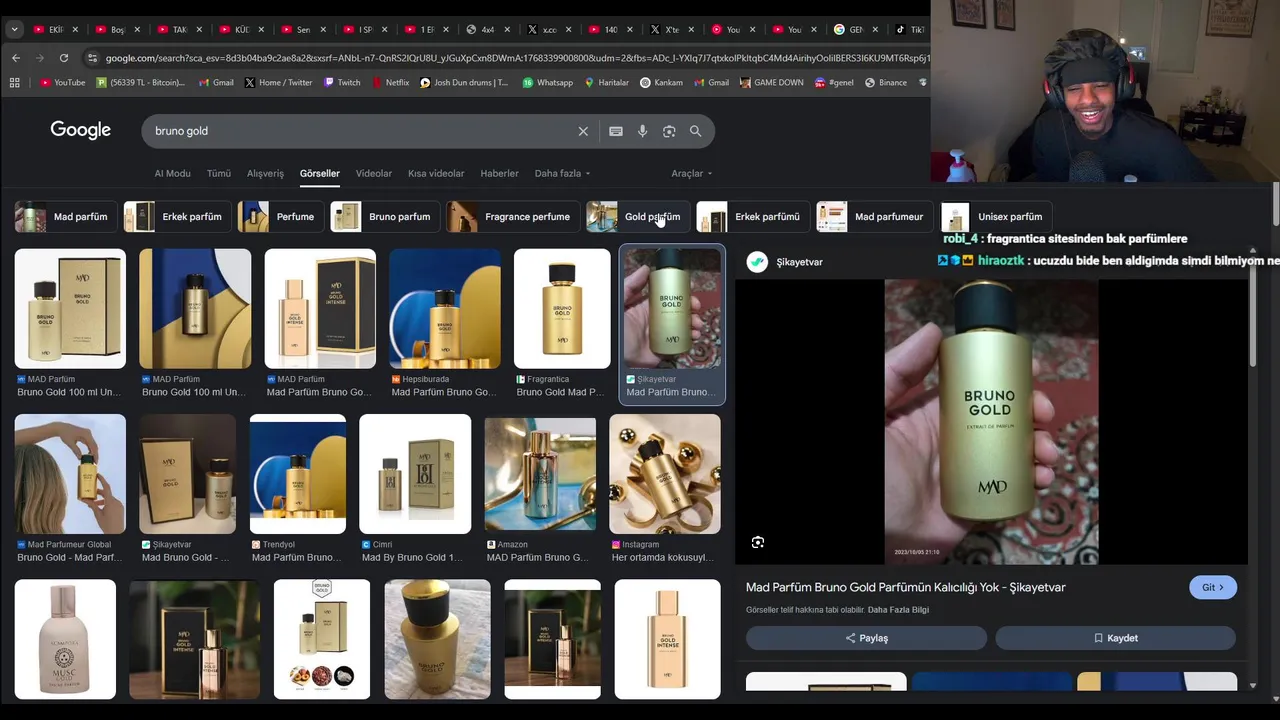Screen dimensions: 1280x720
Task: Click the Git button in preview panel
Action: [x=1213, y=588]
